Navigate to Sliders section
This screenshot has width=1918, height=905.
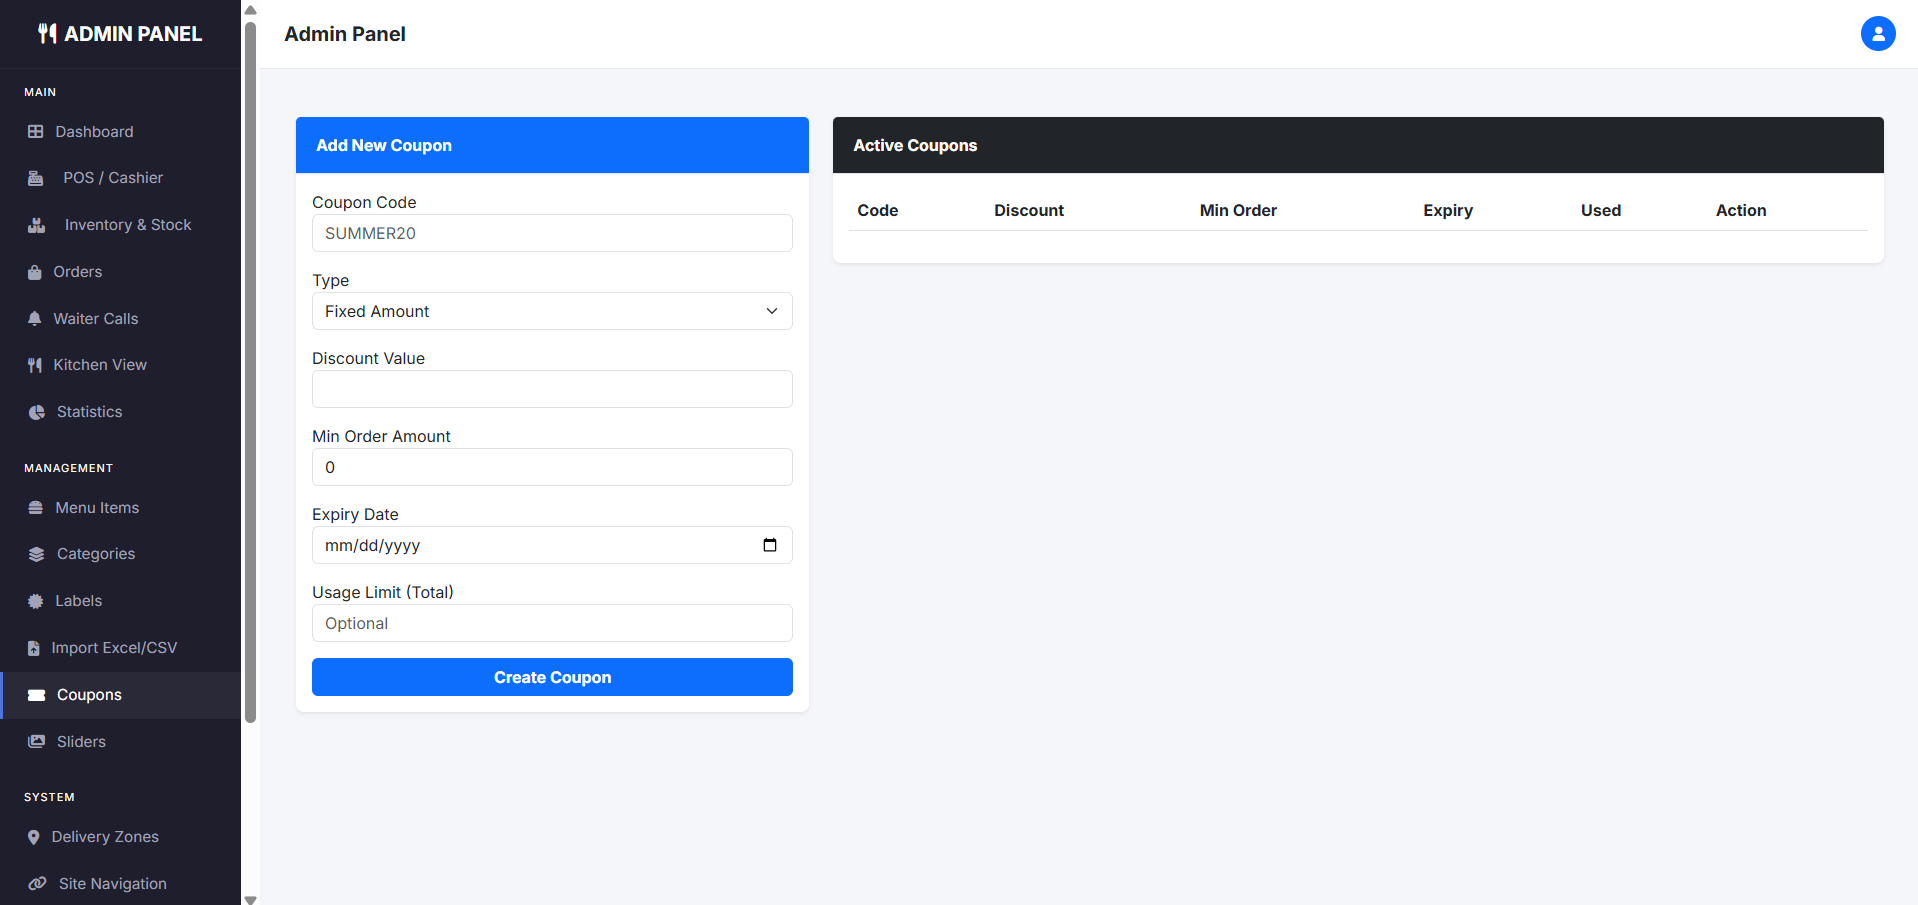click(x=81, y=742)
